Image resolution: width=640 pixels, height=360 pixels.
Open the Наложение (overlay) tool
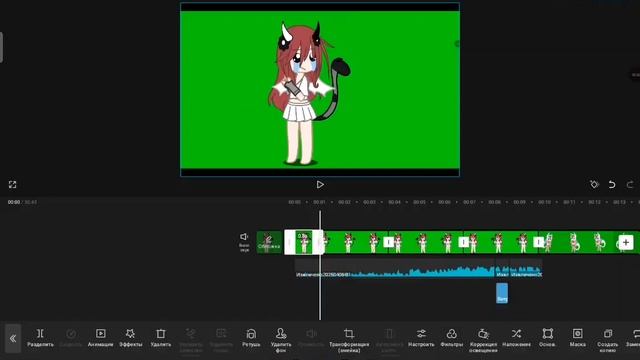pyautogui.click(x=516, y=338)
